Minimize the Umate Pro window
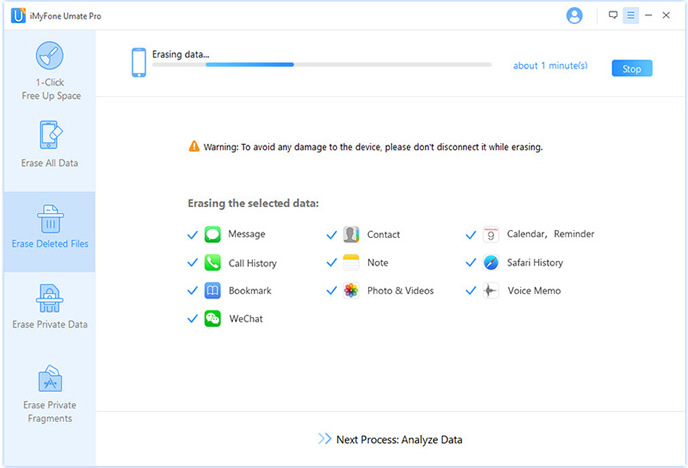This screenshot has width=688, height=468. 649,15
